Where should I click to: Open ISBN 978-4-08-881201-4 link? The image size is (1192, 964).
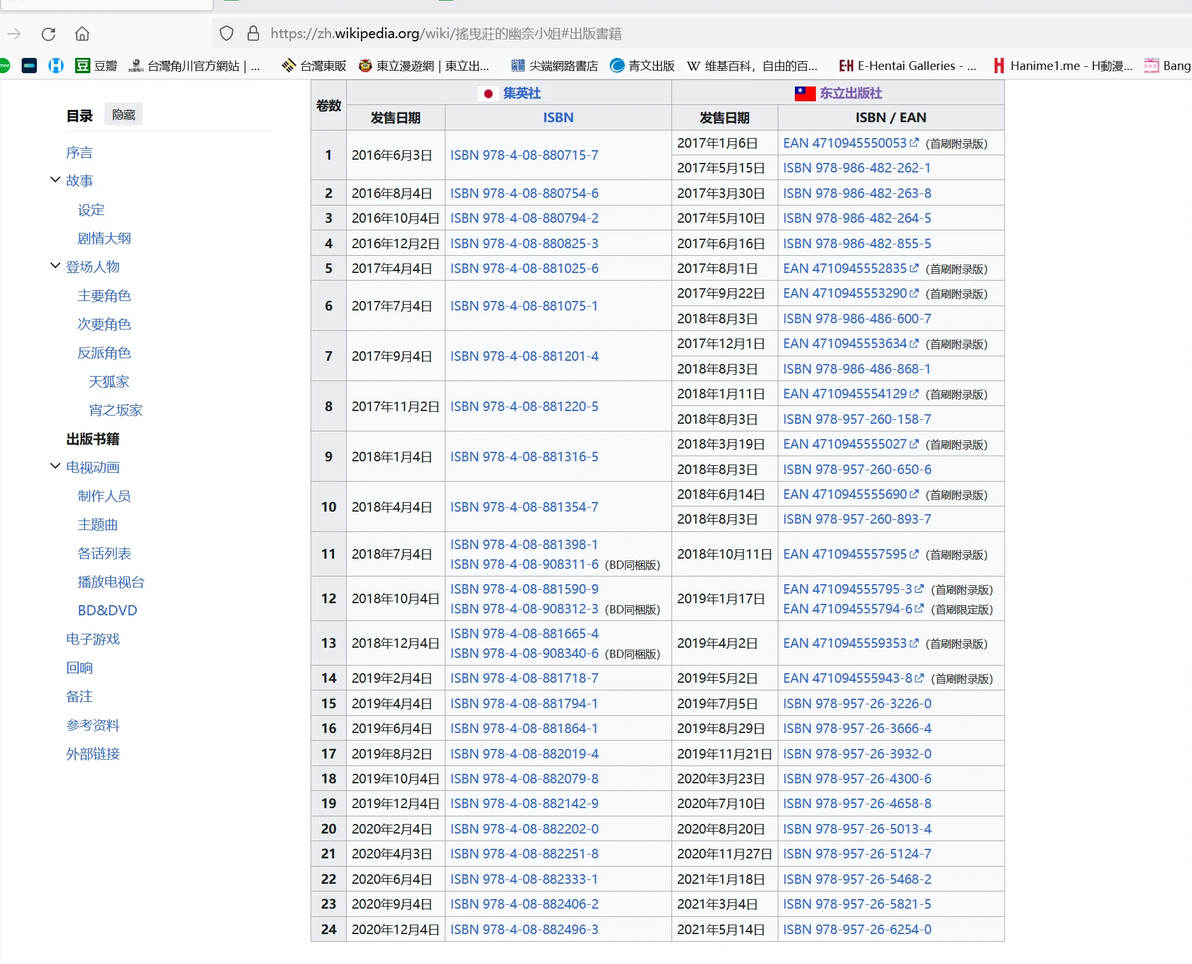tap(524, 357)
